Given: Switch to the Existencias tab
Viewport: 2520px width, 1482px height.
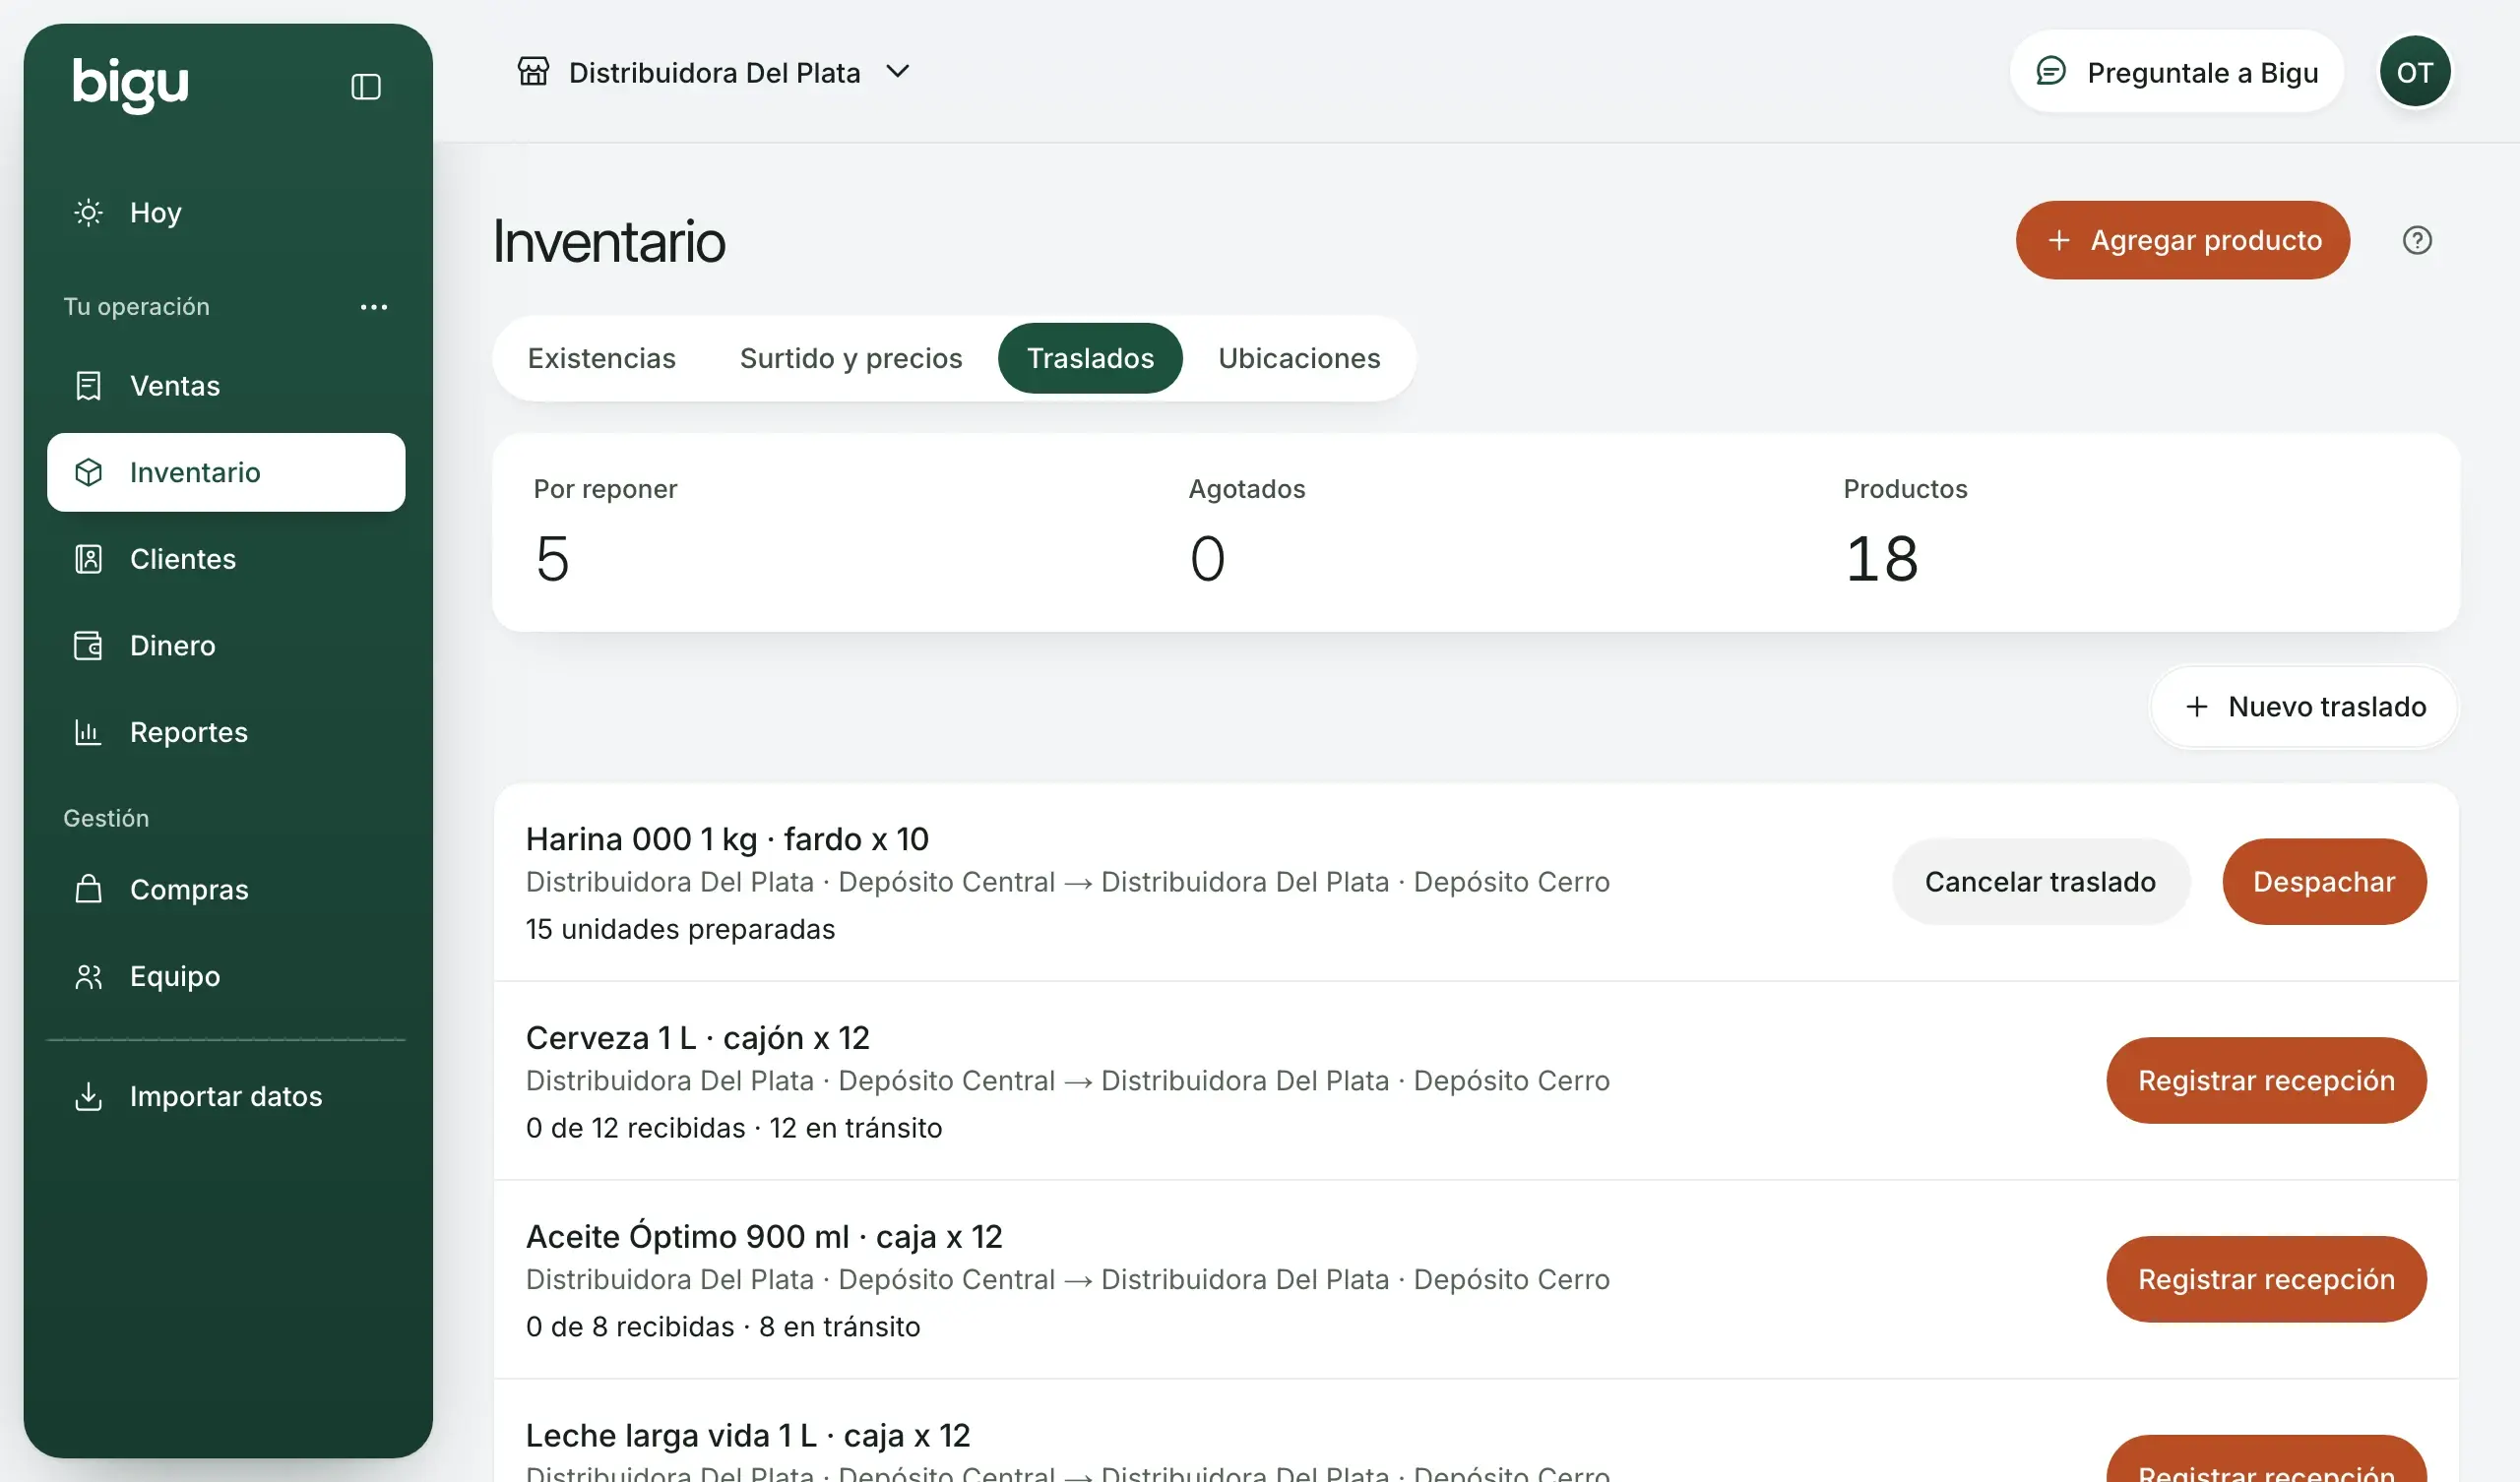Looking at the screenshot, I should pos(602,359).
